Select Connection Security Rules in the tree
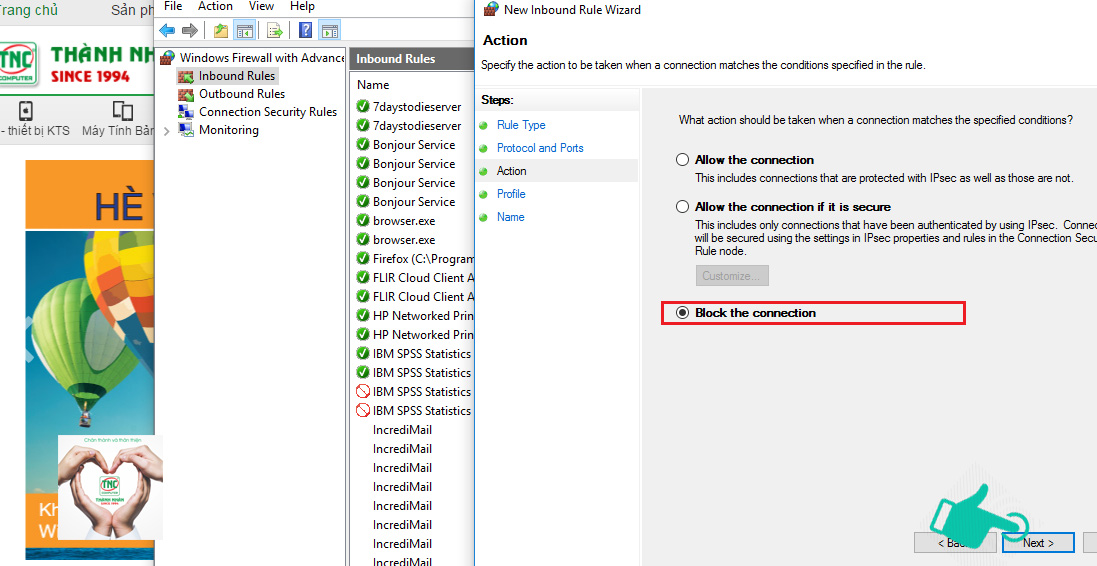Screen dimensions: 1097x566 point(267,112)
